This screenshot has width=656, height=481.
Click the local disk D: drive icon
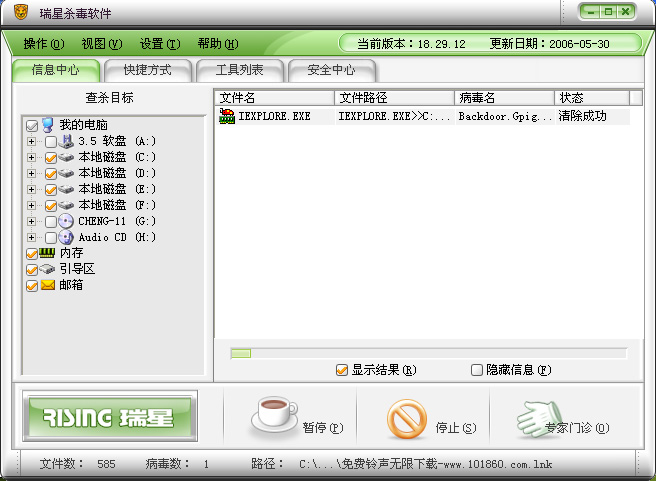[66, 173]
